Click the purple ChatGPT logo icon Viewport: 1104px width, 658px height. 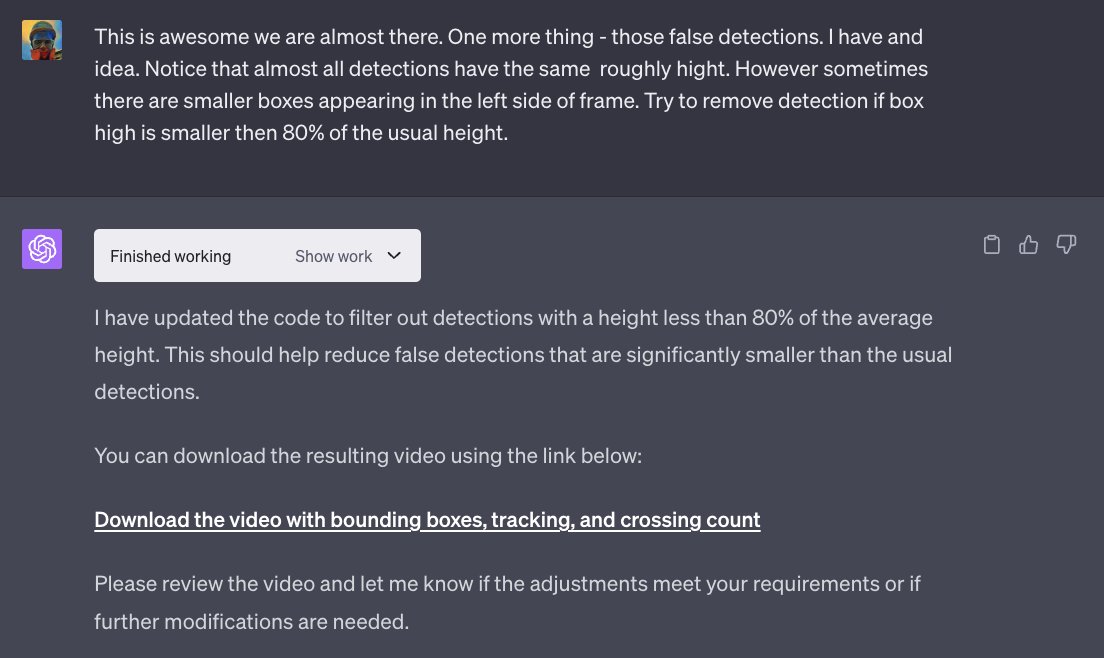coord(42,249)
